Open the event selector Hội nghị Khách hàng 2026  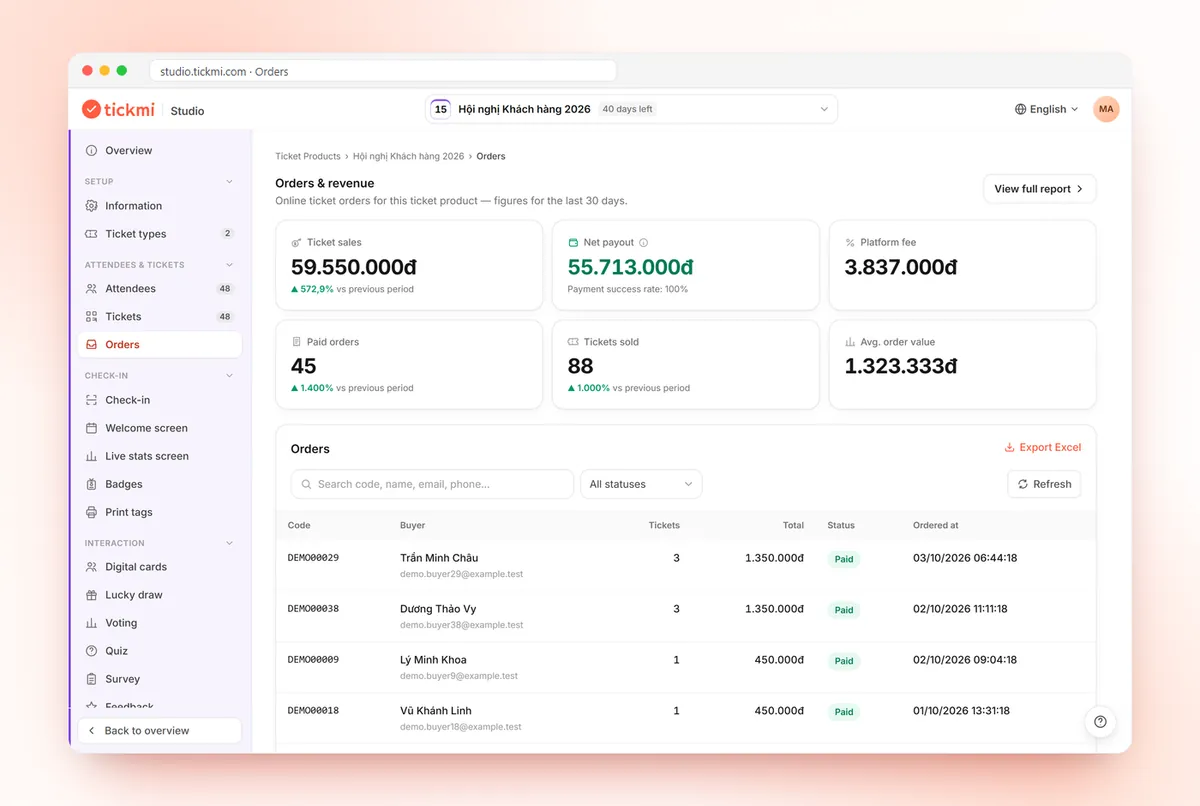pyautogui.click(x=631, y=109)
